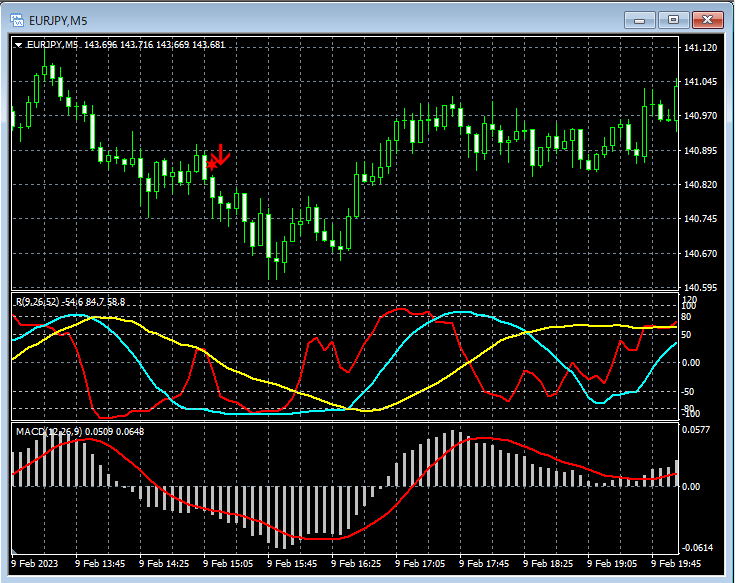This screenshot has width=736, height=583.
Task: Click the OHLC price values beside EURJPY,M5
Action: pos(155,44)
